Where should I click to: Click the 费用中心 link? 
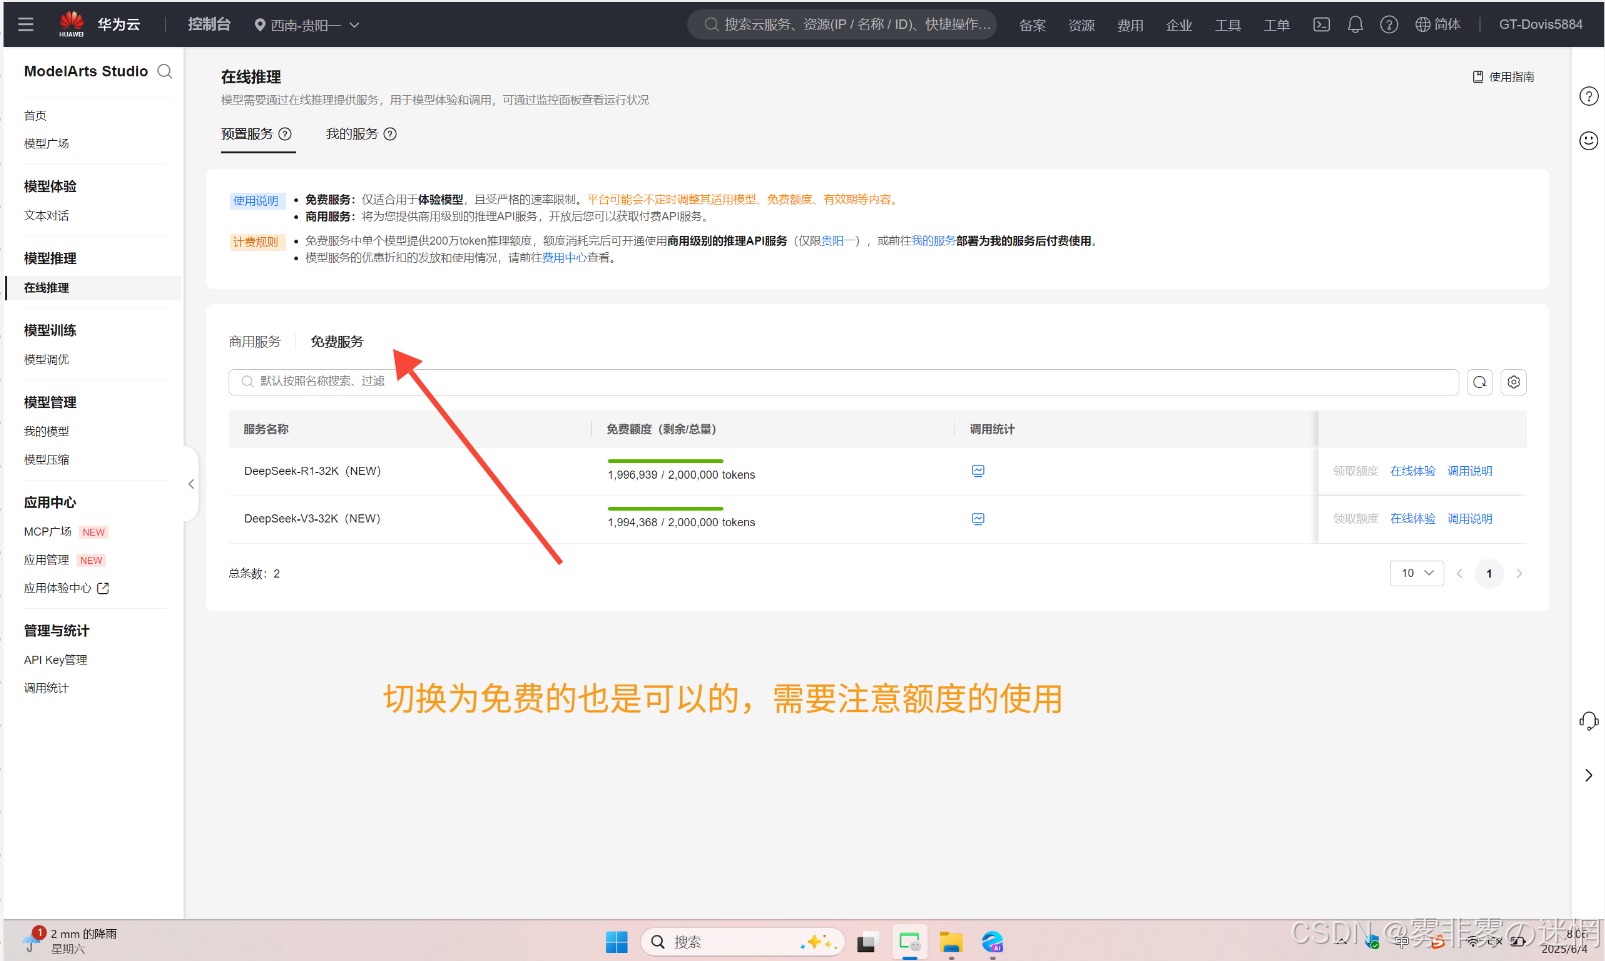tap(564, 258)
